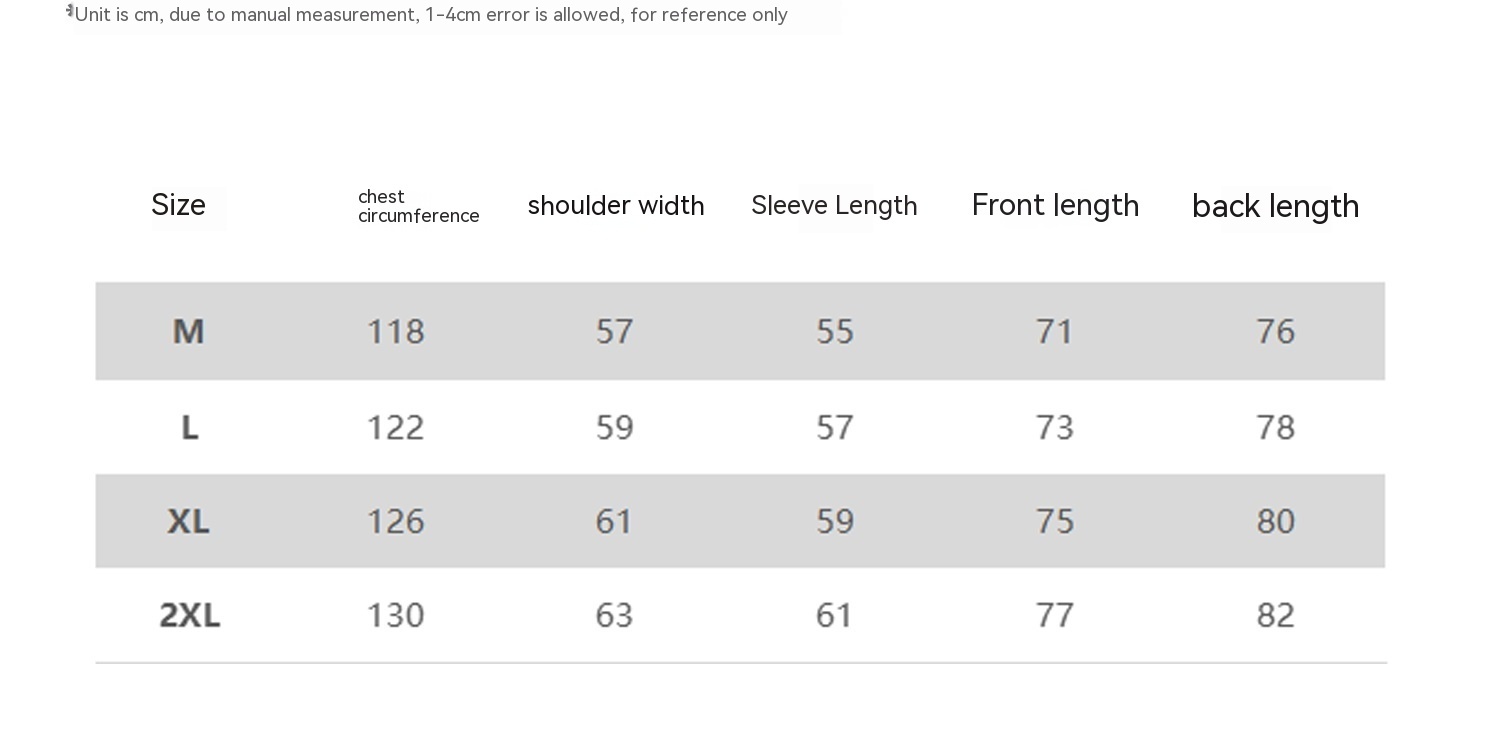This screenshot has height=737, width=1499.
Task: Select the XL size row label
Action: click(188, 521)
